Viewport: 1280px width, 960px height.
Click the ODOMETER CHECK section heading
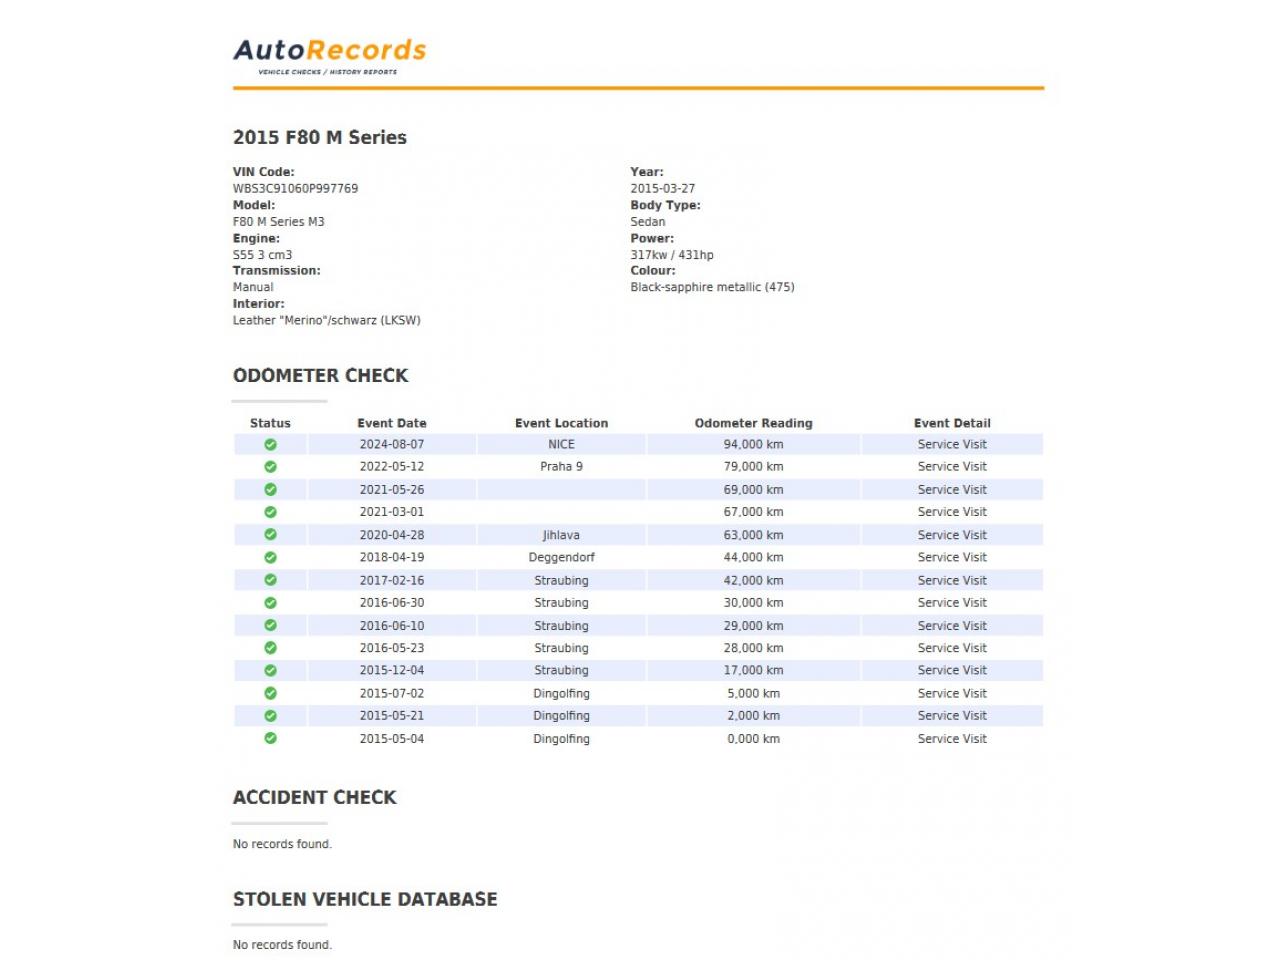coord(320,376)
